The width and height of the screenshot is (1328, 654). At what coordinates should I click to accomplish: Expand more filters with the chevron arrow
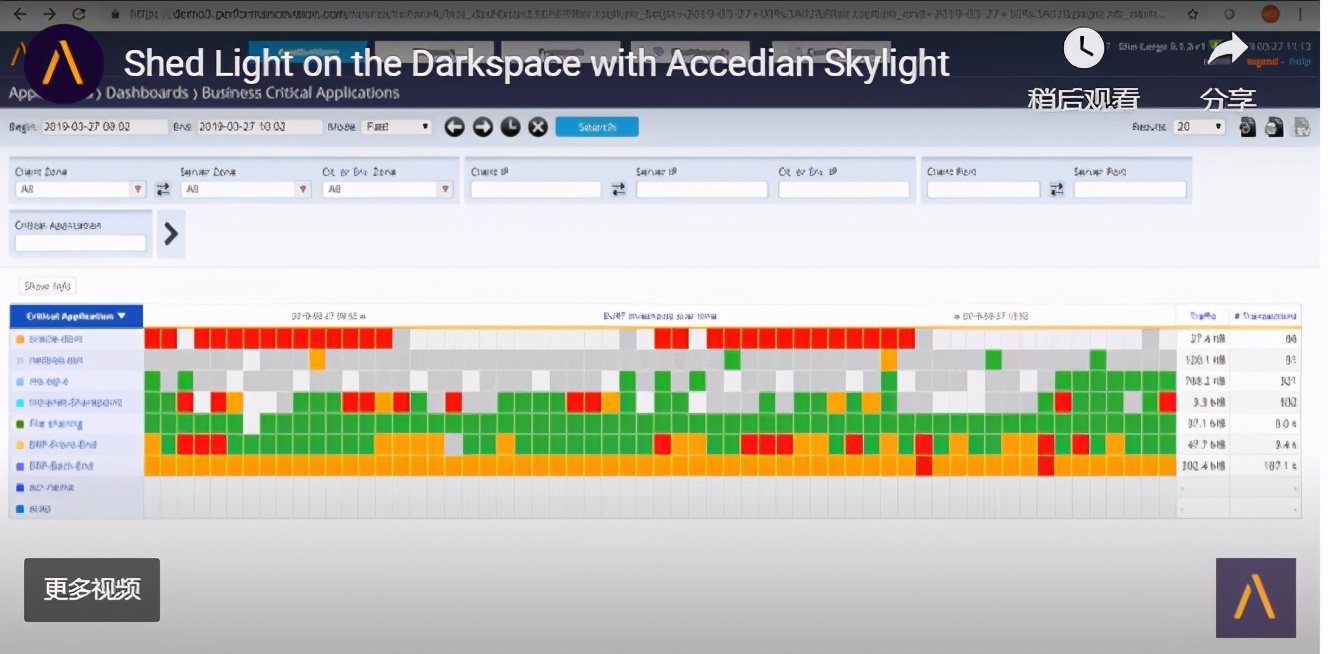click(x=171, y=233)
